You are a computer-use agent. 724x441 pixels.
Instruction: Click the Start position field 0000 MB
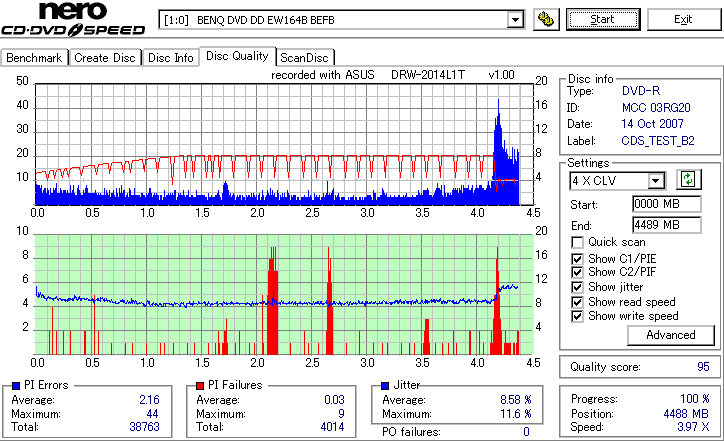666,204
